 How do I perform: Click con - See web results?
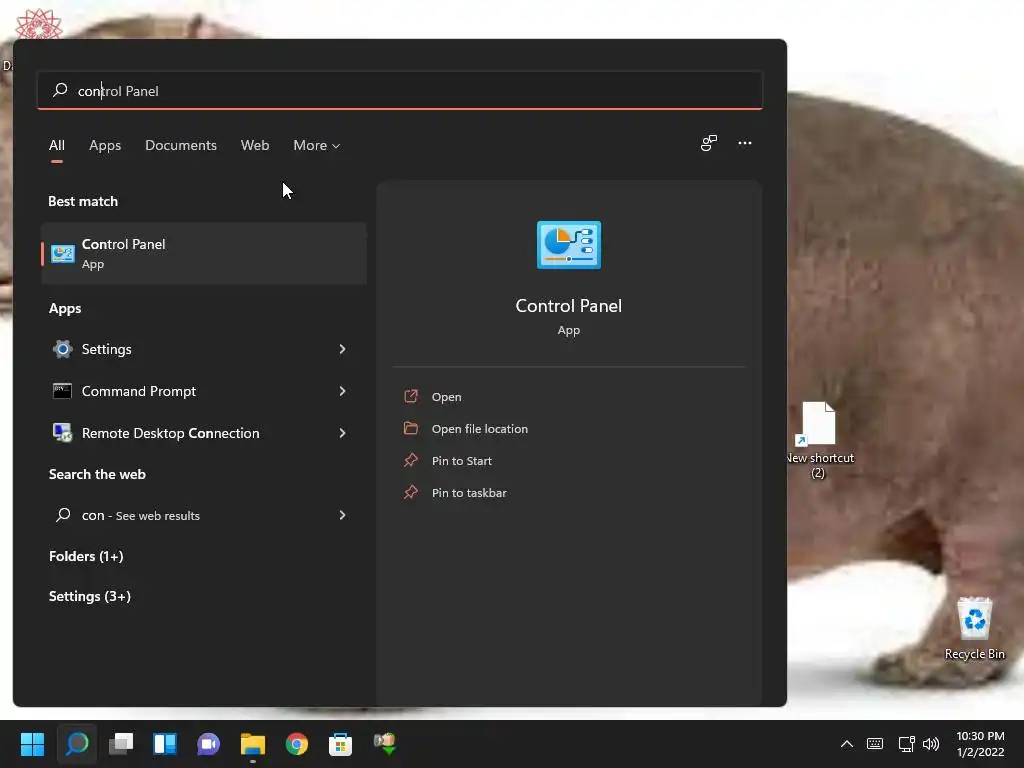pos(140,515)
